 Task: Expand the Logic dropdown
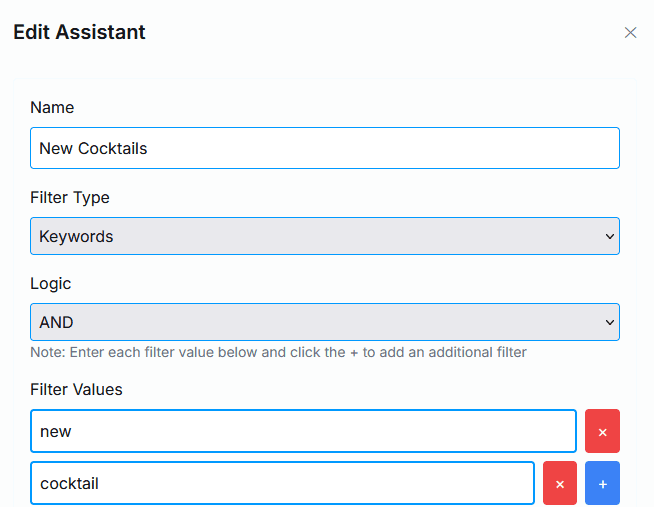[x=324, y=323]
